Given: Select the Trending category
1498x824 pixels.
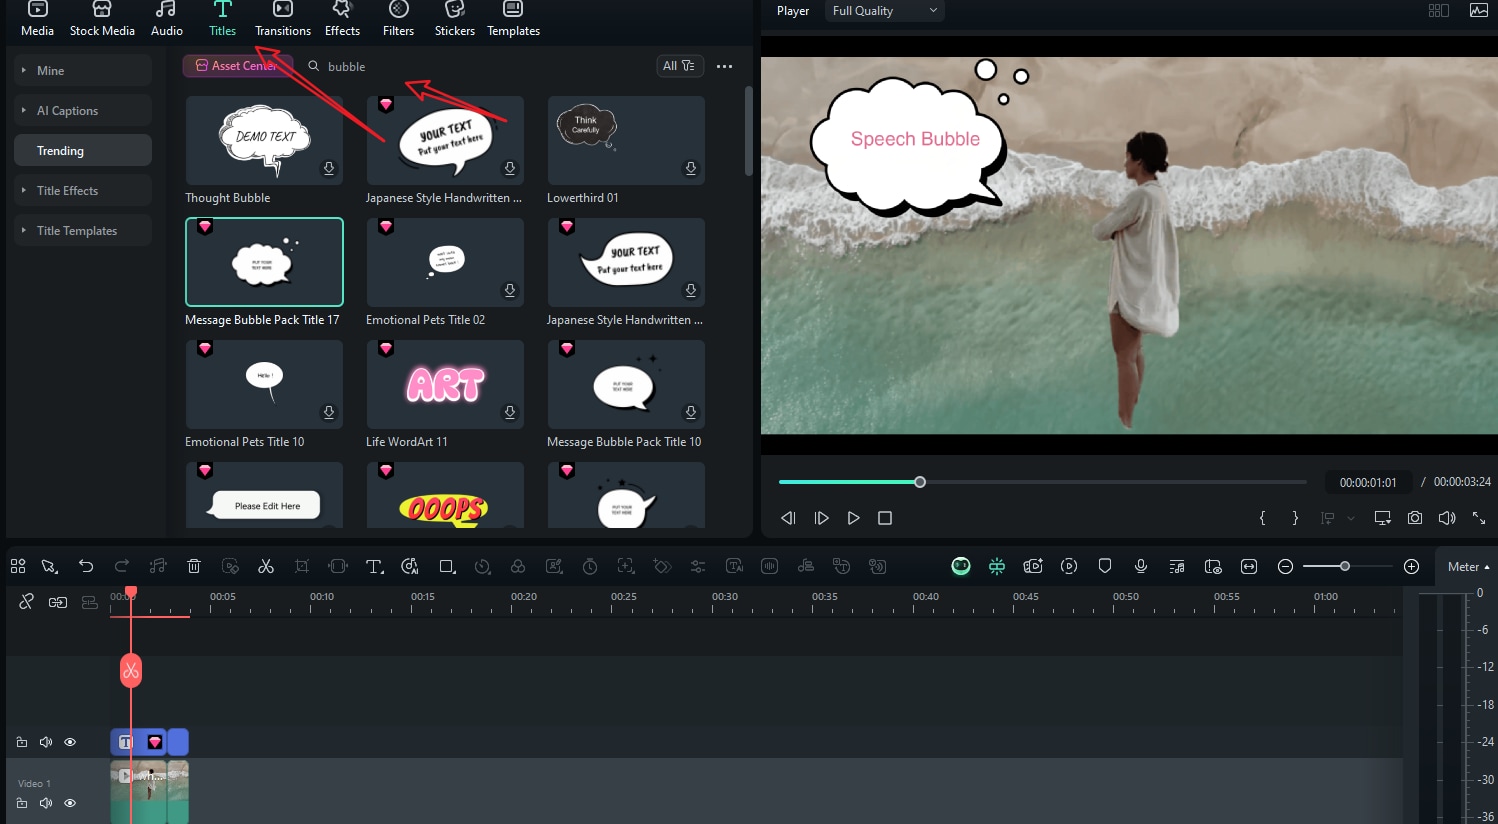Looking at the screenshot, I should [83, 150].
